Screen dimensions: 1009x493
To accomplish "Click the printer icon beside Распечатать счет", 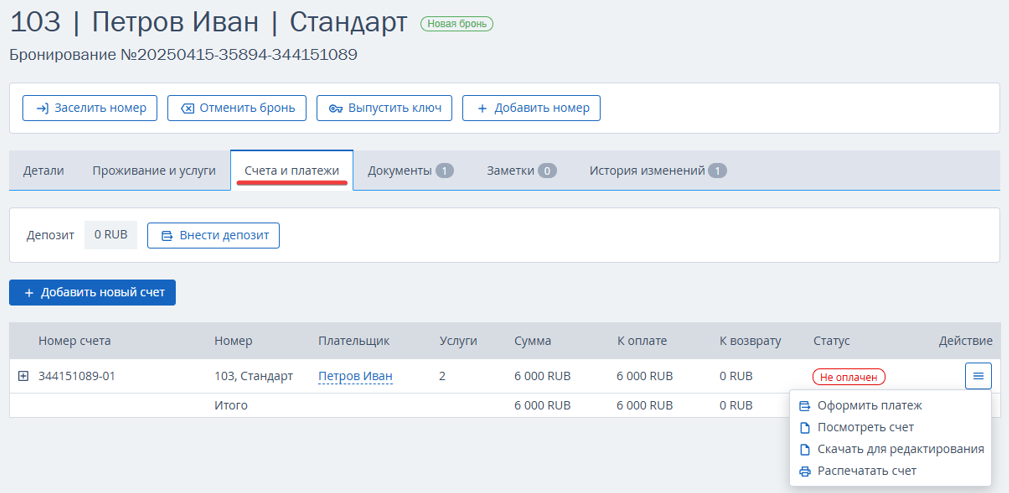I will click(804, 471).
